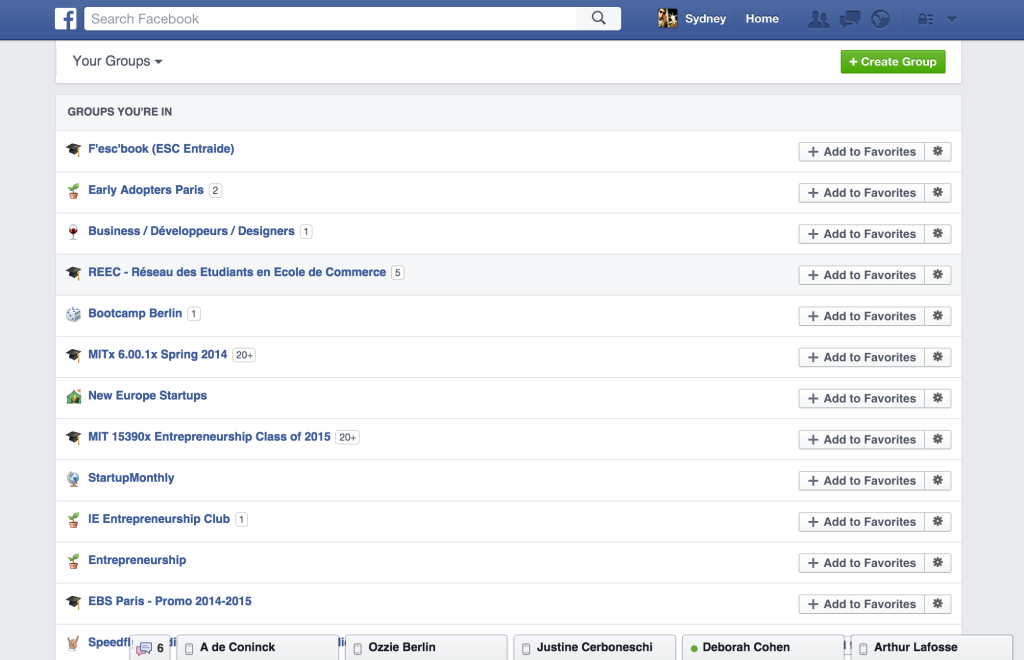
Task: Add StartupMonthly to Favorites
Action: pos(861,480)
